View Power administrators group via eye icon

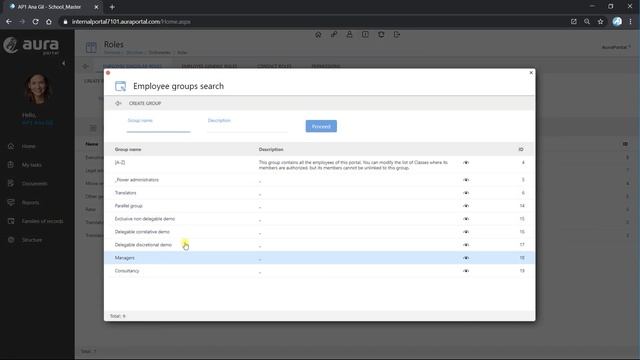point(466,180)
